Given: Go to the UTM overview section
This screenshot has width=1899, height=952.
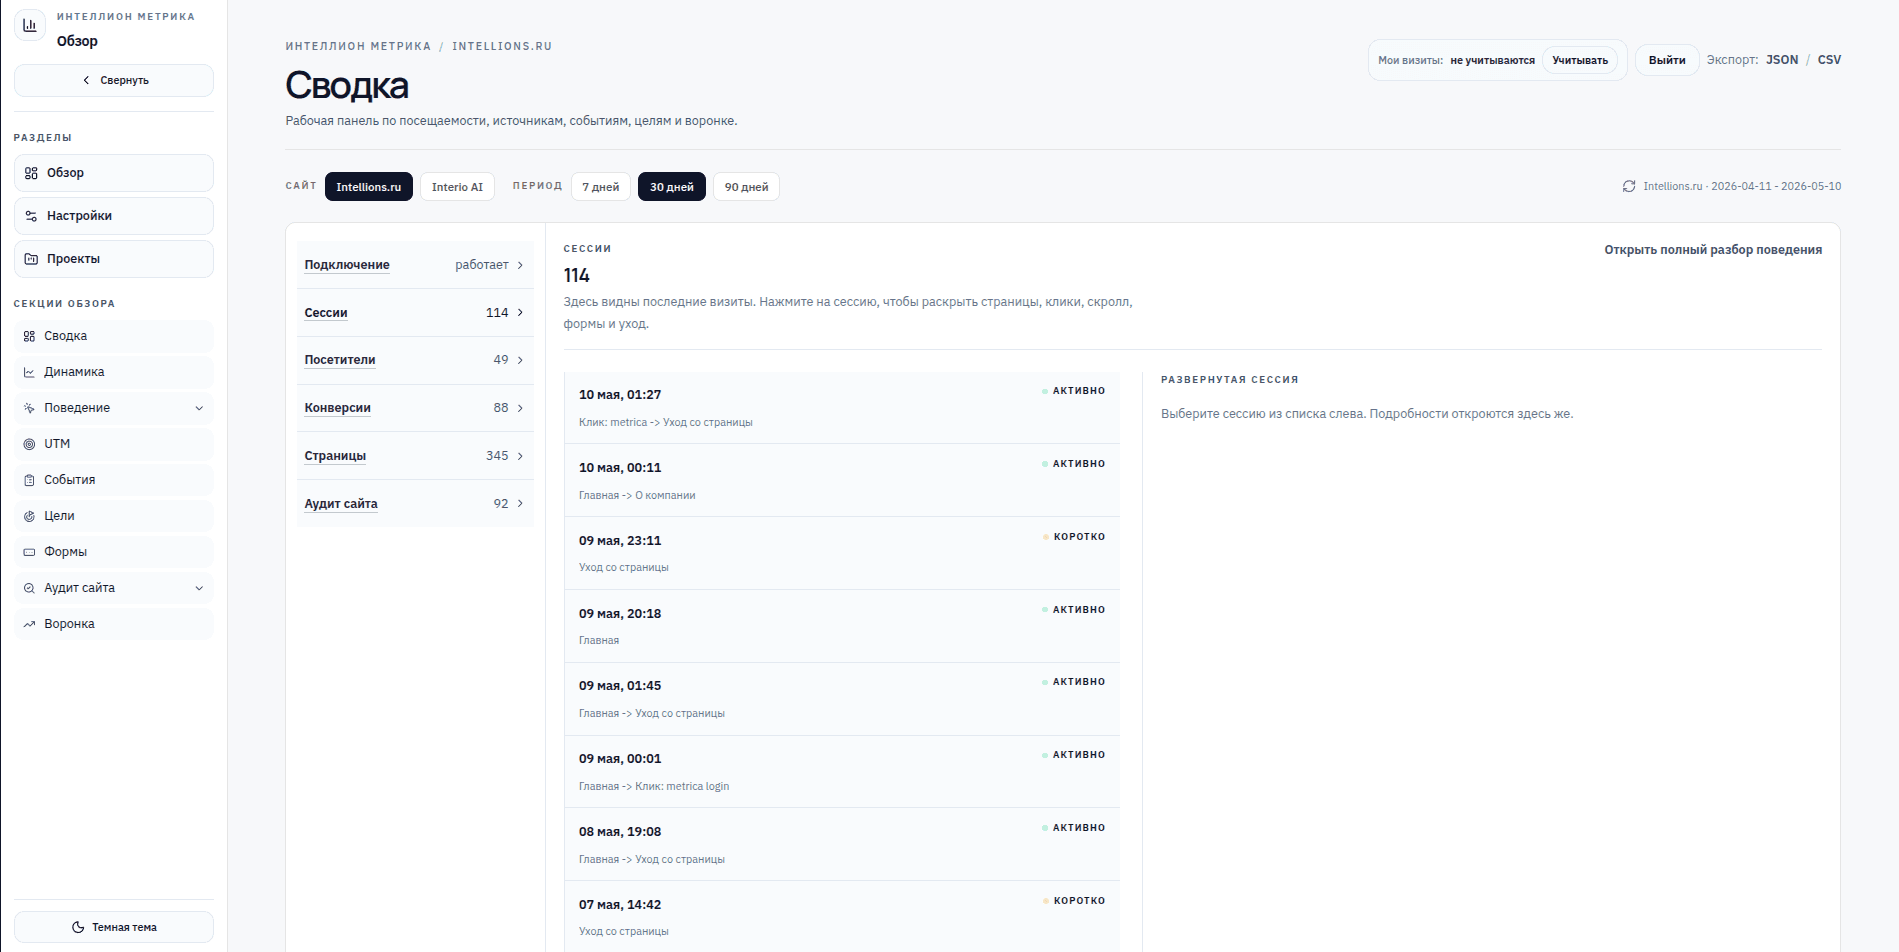Looking at the screenshot, I should click(x=114, y=444).
